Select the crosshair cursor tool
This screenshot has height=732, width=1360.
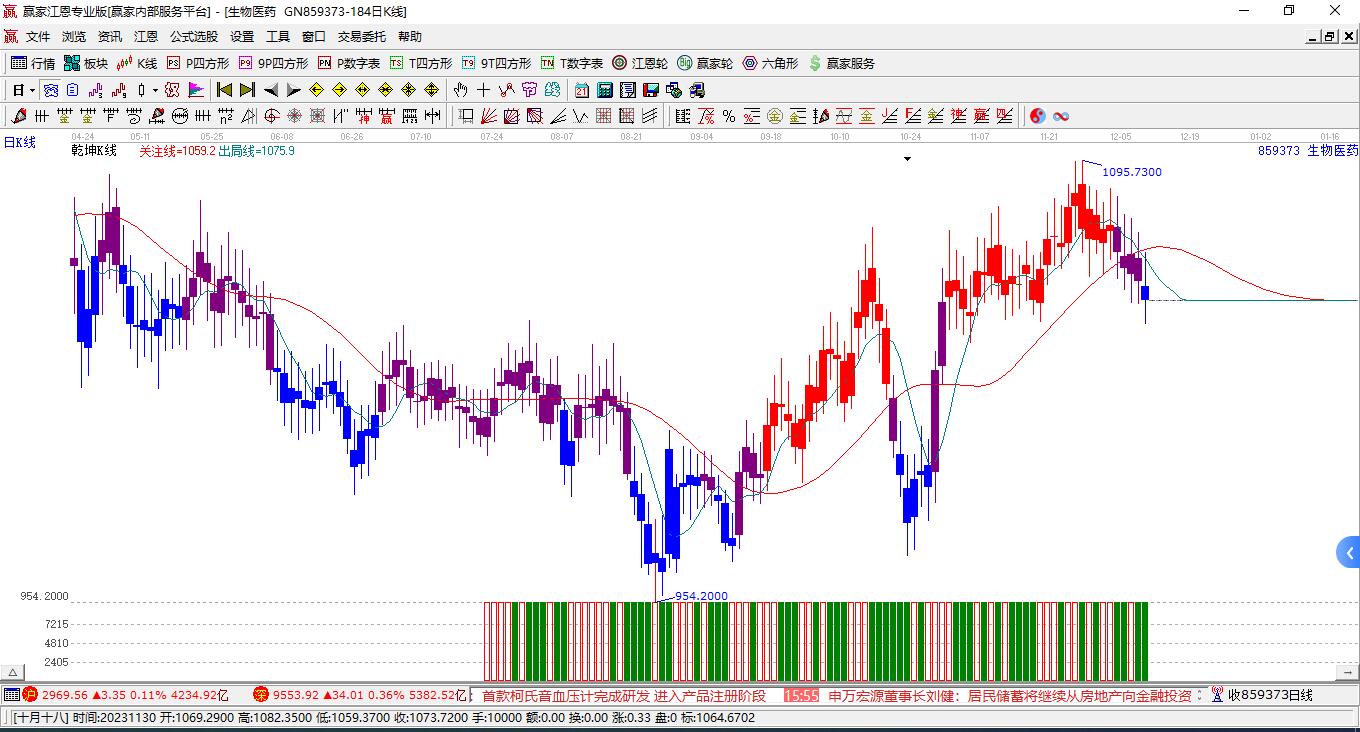(x=483, y=90)
